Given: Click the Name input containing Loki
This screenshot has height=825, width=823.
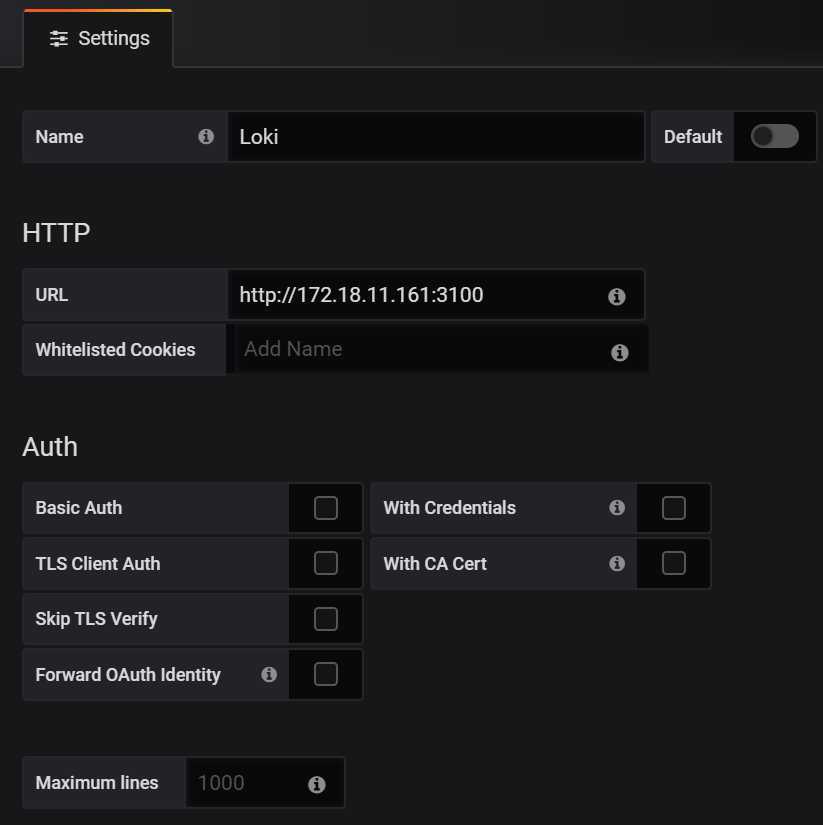Looking at the screenshot, I should point(436,137).
